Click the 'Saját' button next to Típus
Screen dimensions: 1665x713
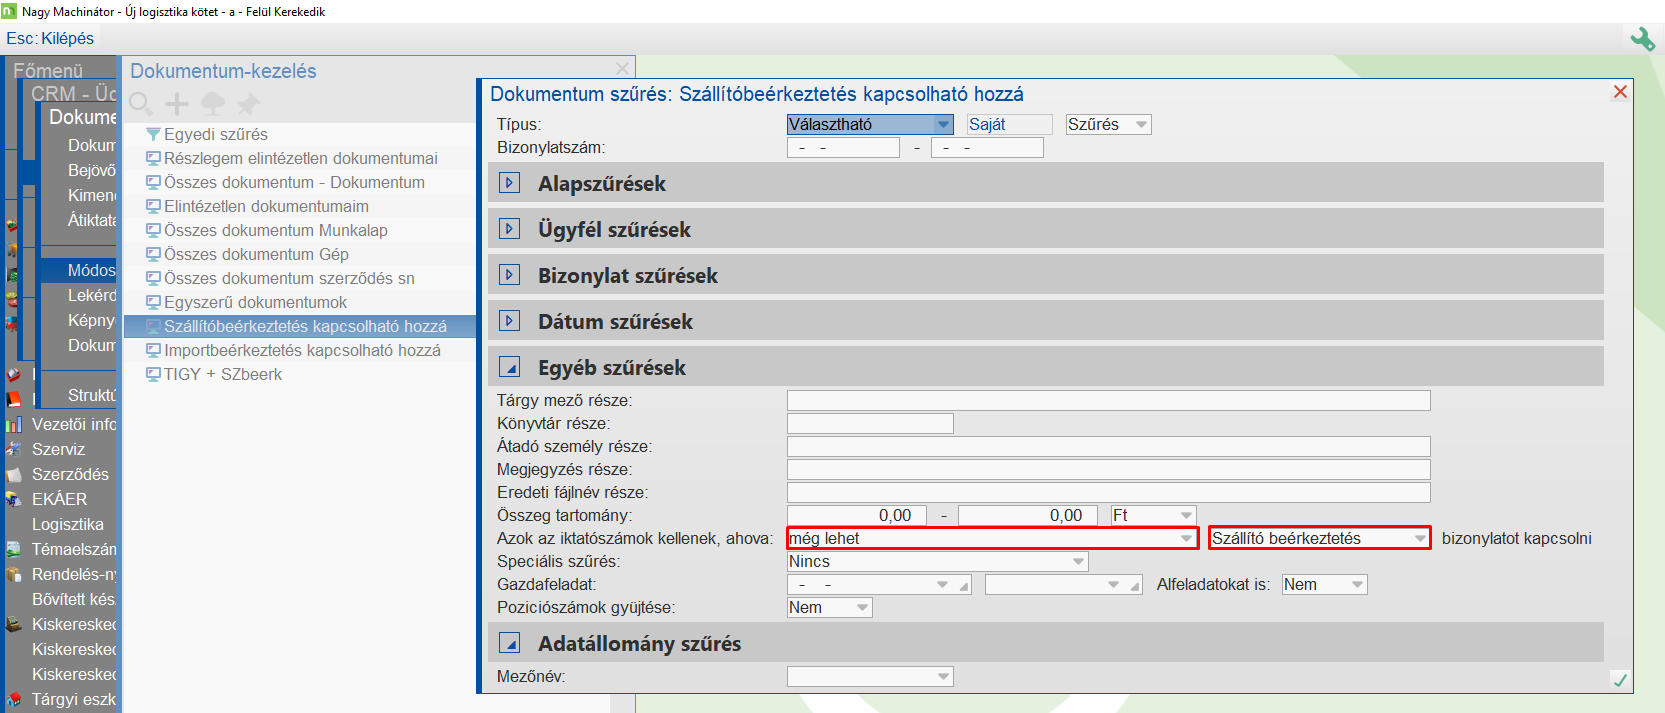click(x=1008, y=125)
